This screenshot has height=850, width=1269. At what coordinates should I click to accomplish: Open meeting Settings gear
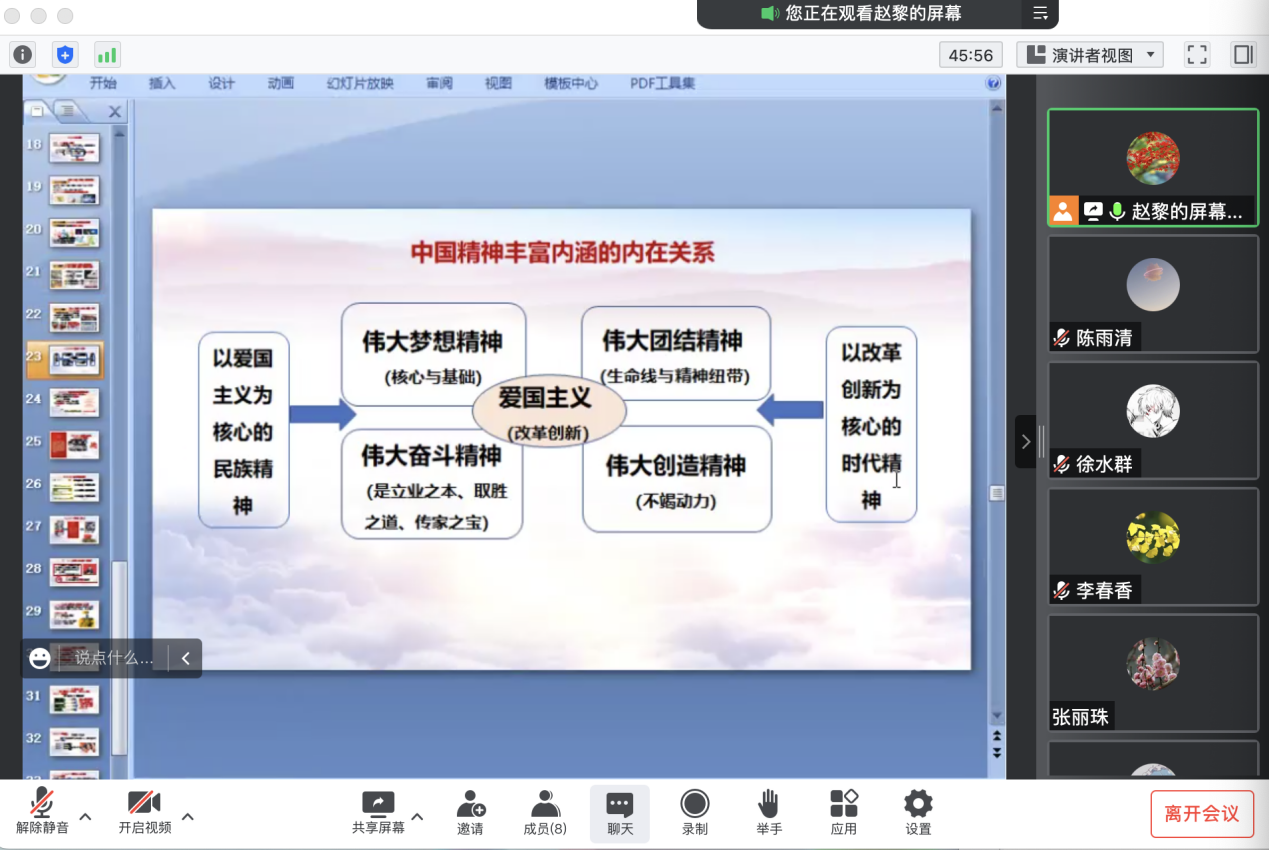(x=918, y=812)
